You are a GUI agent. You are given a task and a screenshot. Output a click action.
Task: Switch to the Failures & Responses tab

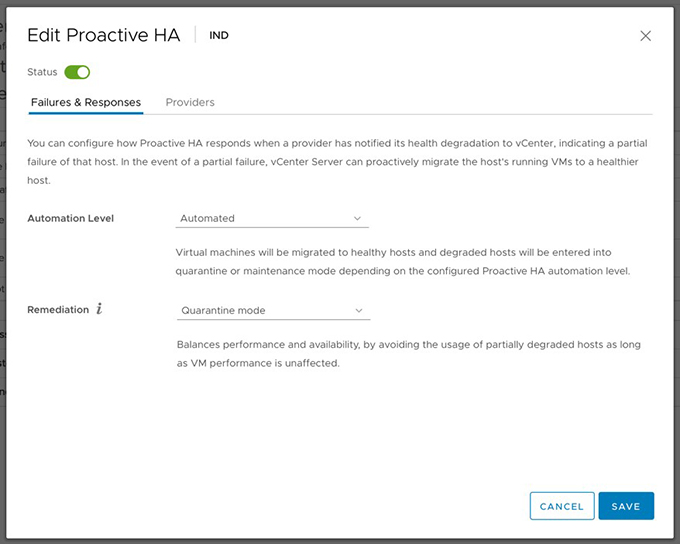point(86,102)
